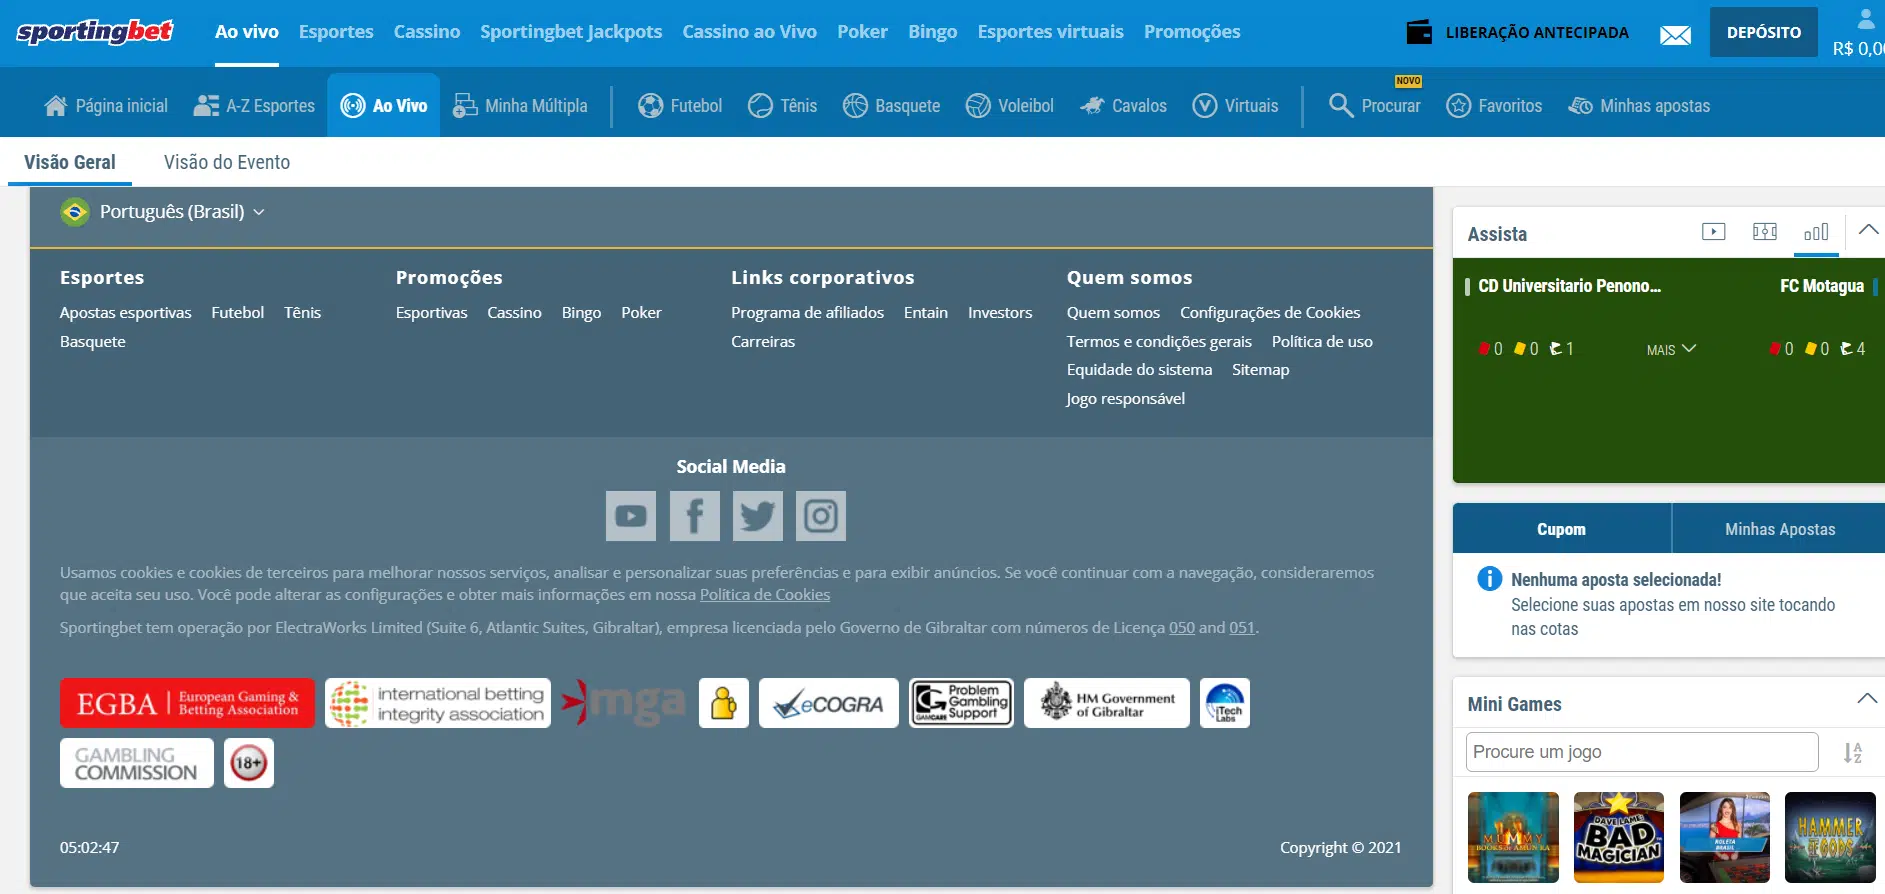Open Favoritos star icon

(x=1459, y=105)
